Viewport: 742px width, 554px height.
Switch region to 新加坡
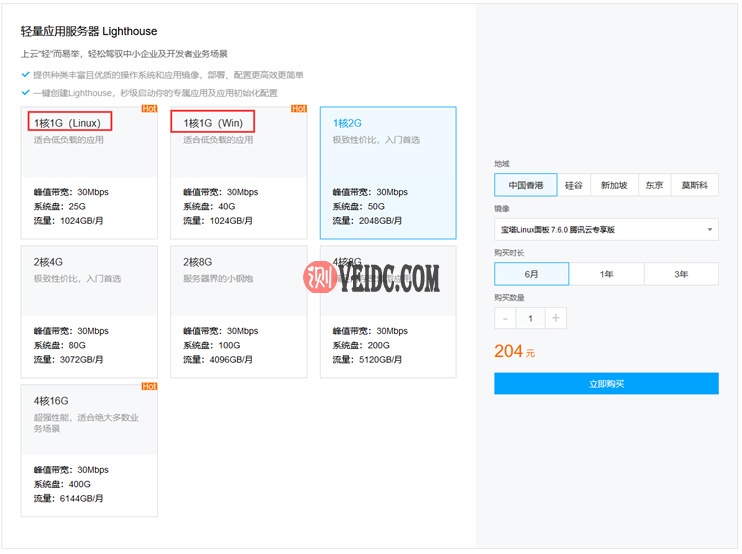614,185
